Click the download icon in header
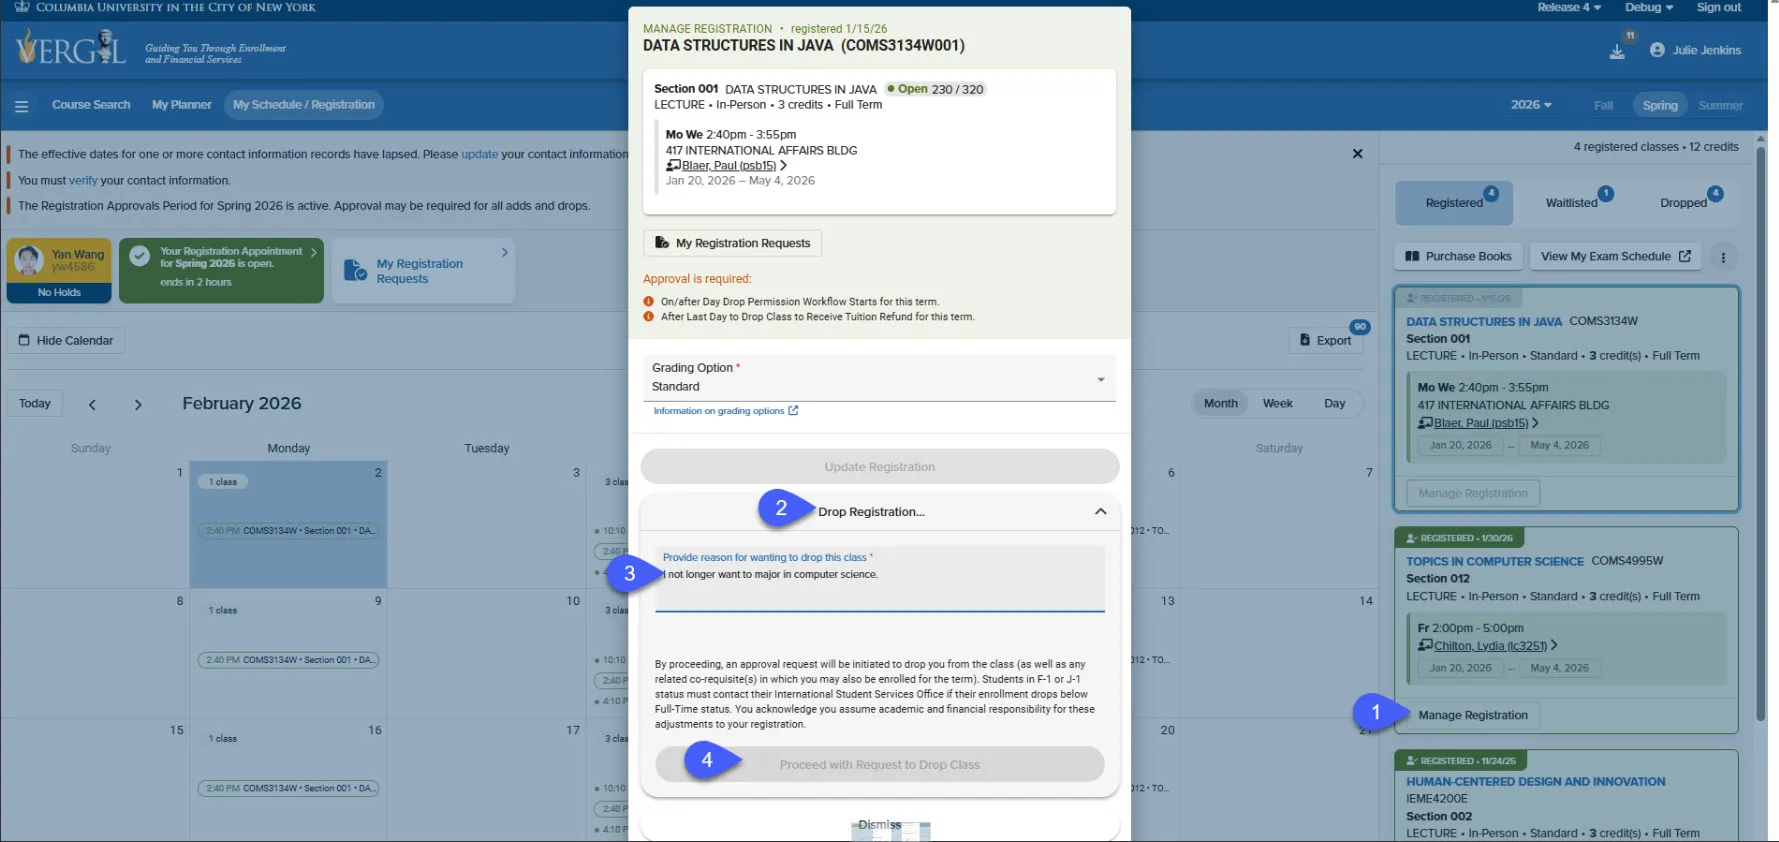This screenshot has height=842, width=1779. (1617, 51)
